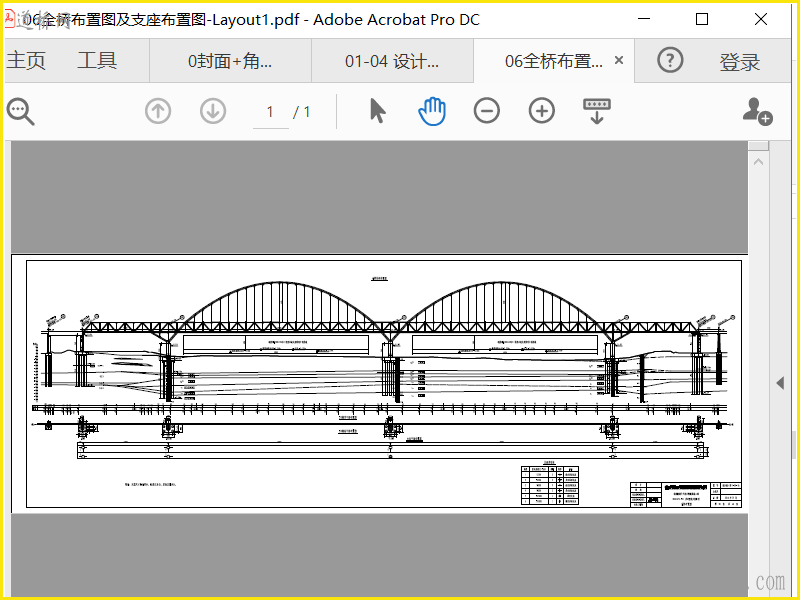This screenshot has height=600, width=800.
Task: Go to previous page arrow
Action: [158, 111]
